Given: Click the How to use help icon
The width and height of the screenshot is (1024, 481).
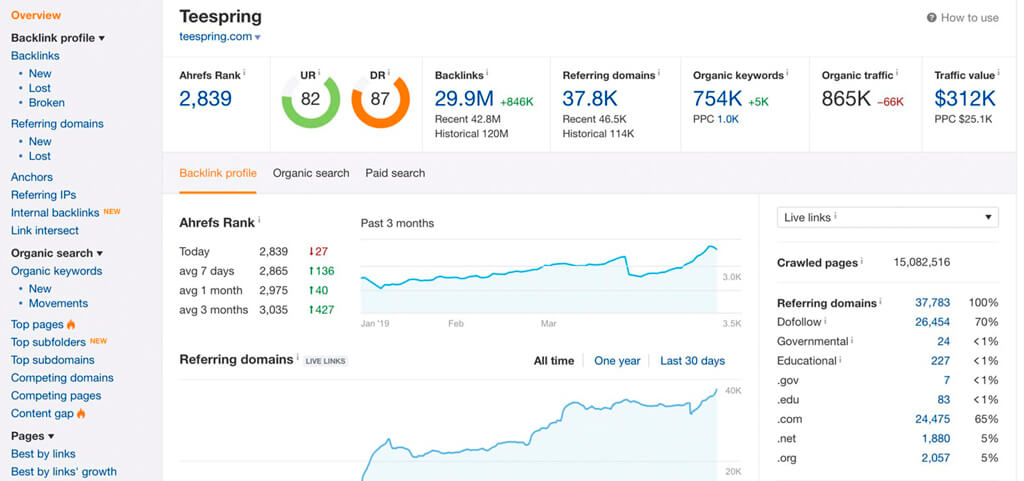Looking at the screenshot, I should pyautogui.click(x=931, y=18).
